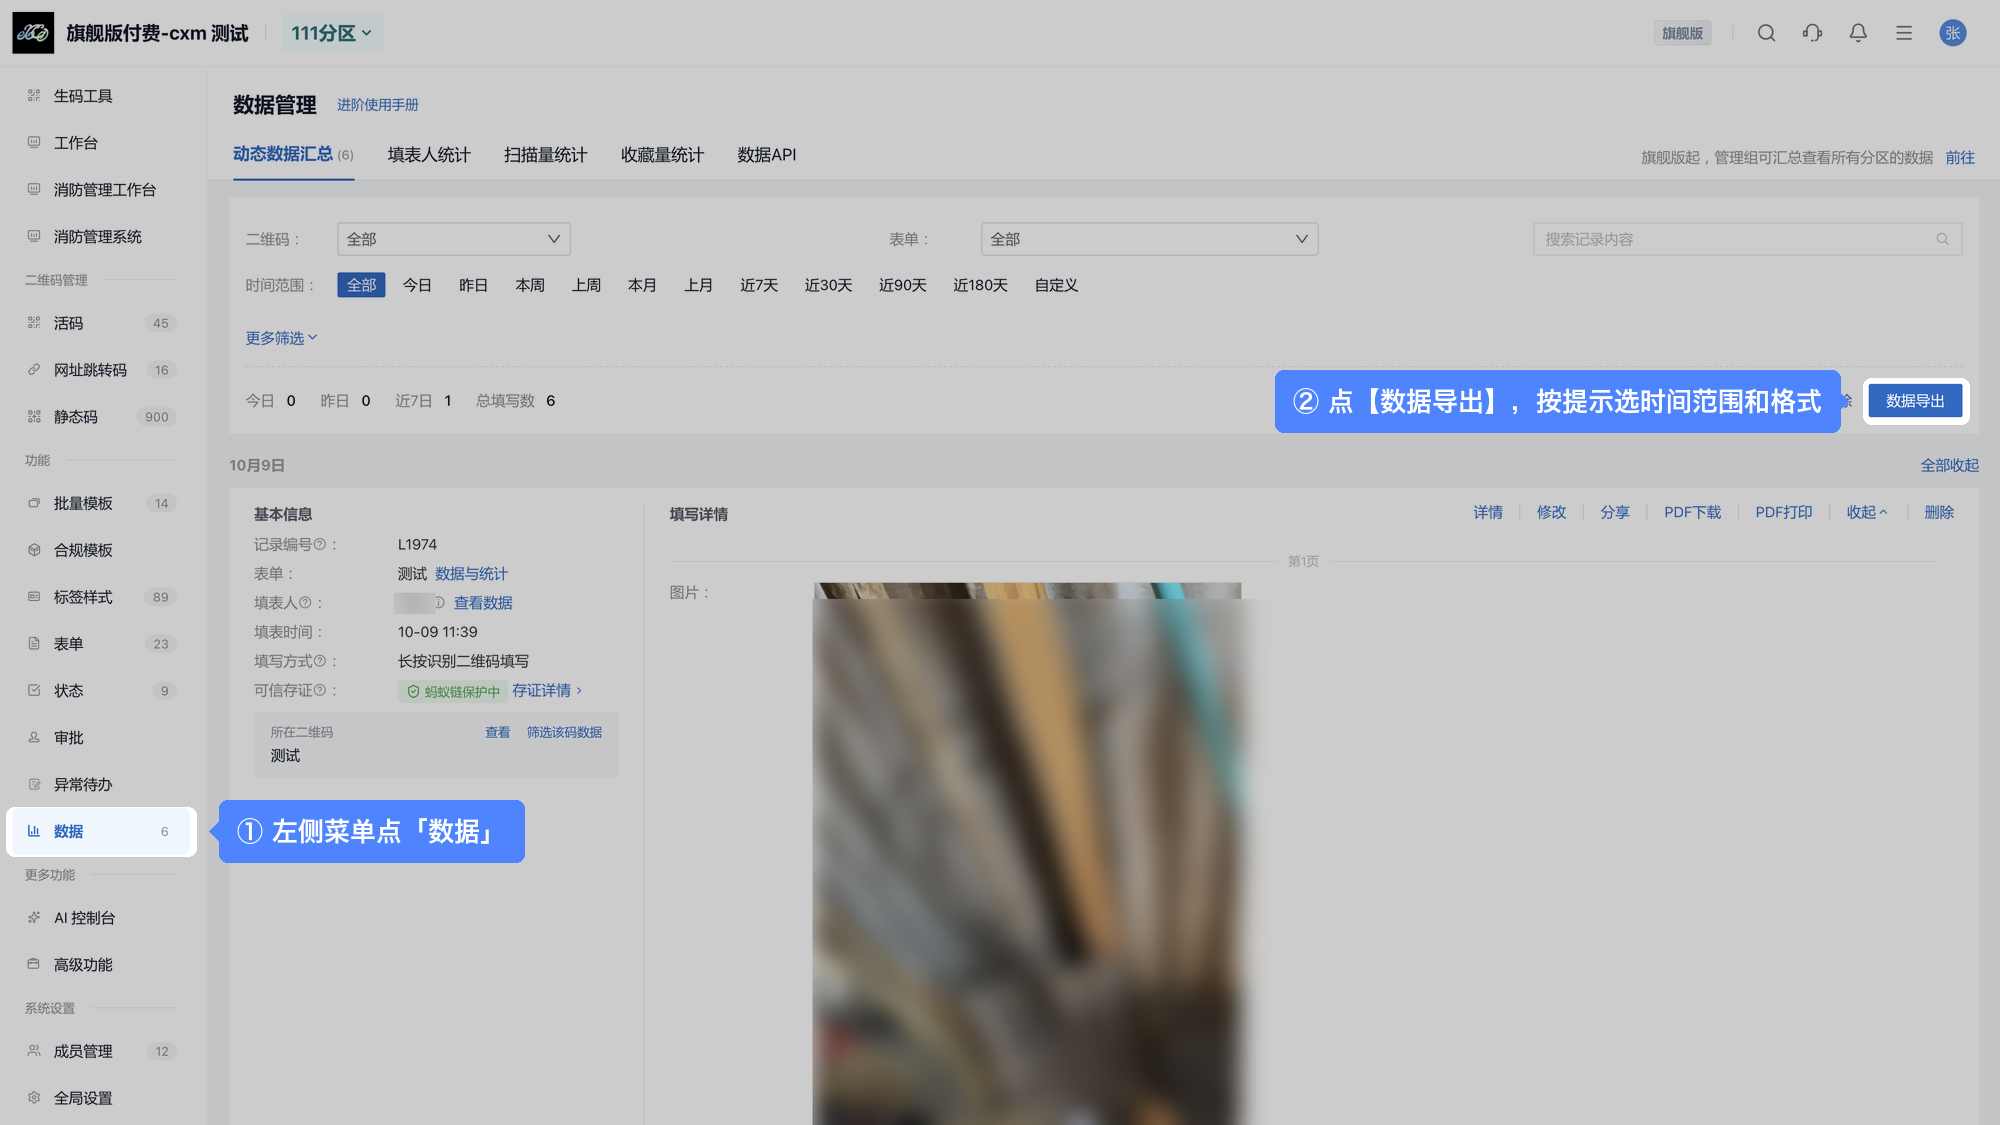Click the search magnifier icon in top bar
This screenshot has height=1125, width=2000.
coord(1766,33)
